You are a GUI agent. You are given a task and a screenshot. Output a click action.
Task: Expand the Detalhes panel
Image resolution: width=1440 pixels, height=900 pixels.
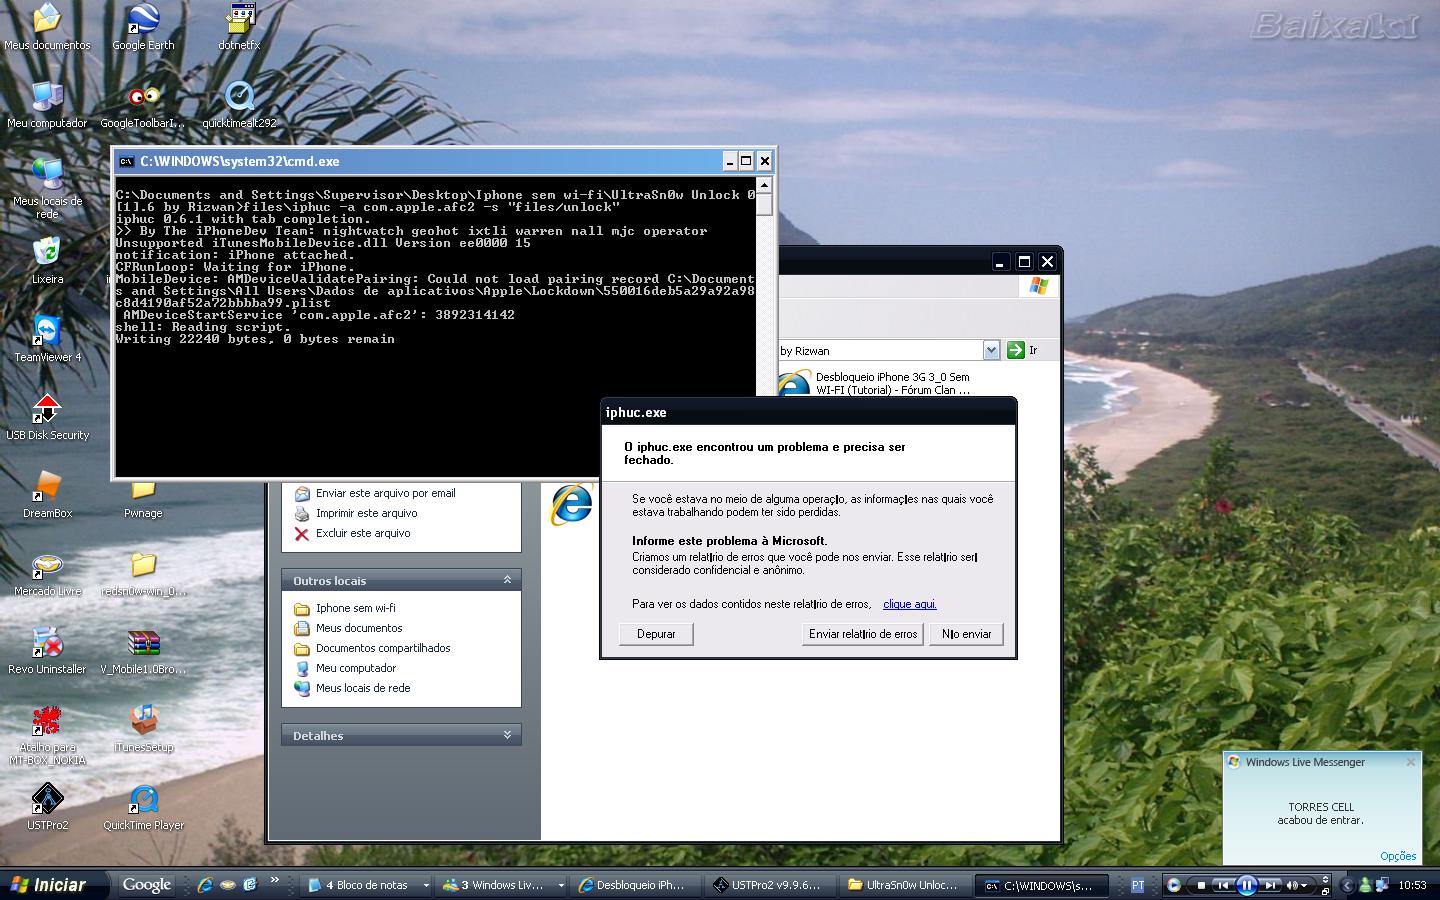[507, 735]
